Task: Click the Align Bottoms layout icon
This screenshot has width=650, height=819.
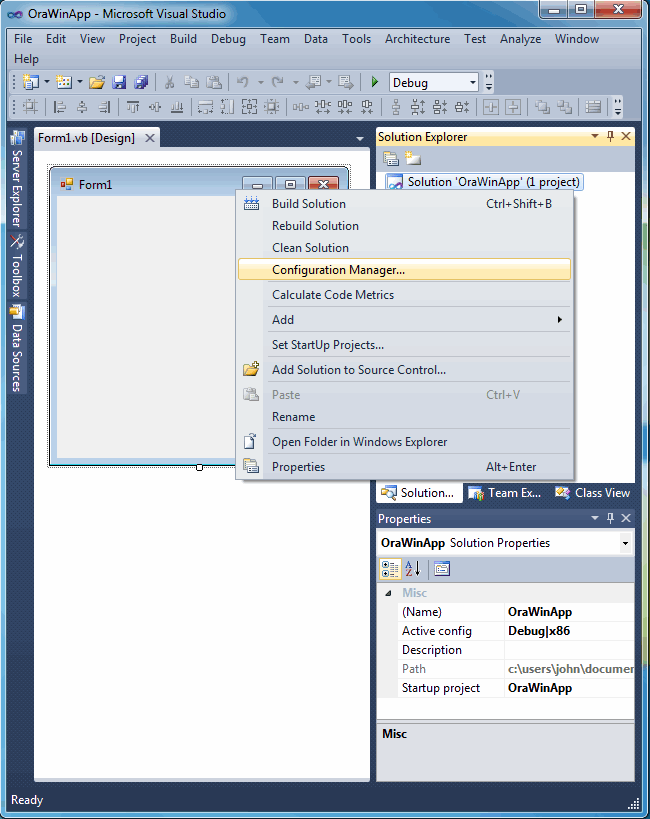Action: [177, 107]
